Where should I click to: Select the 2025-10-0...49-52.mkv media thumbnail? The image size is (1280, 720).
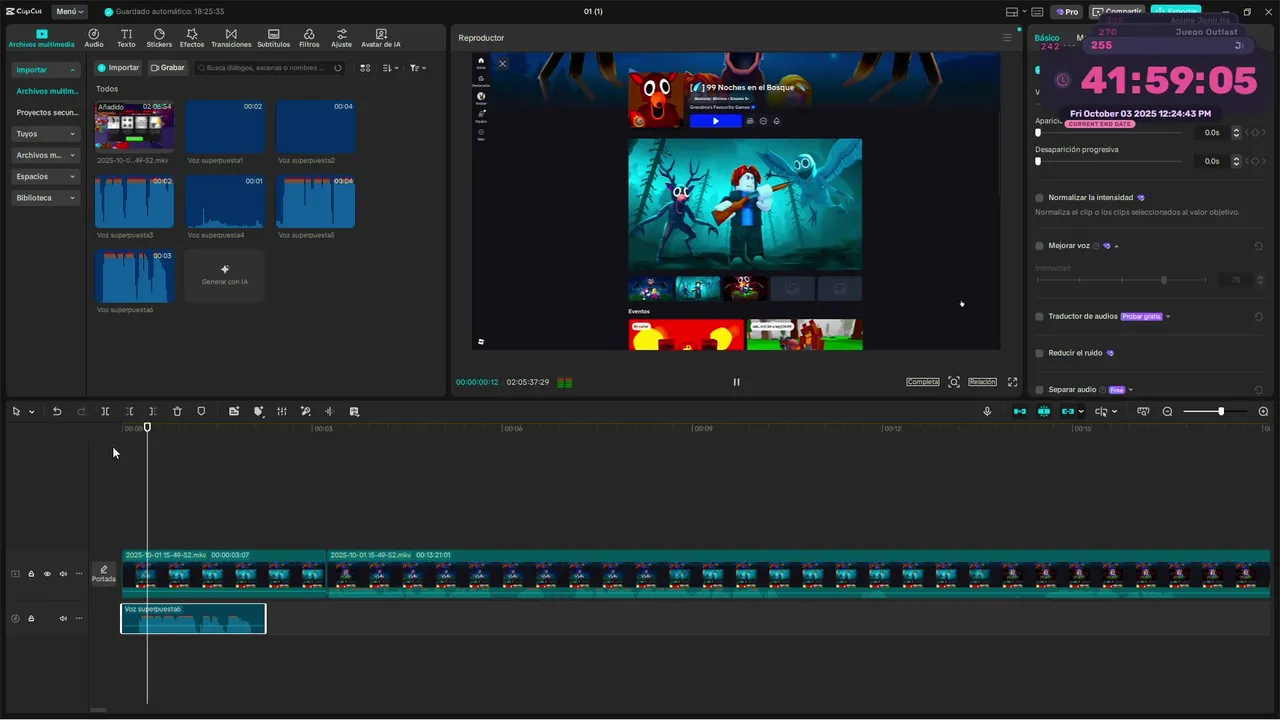(134, 125)
